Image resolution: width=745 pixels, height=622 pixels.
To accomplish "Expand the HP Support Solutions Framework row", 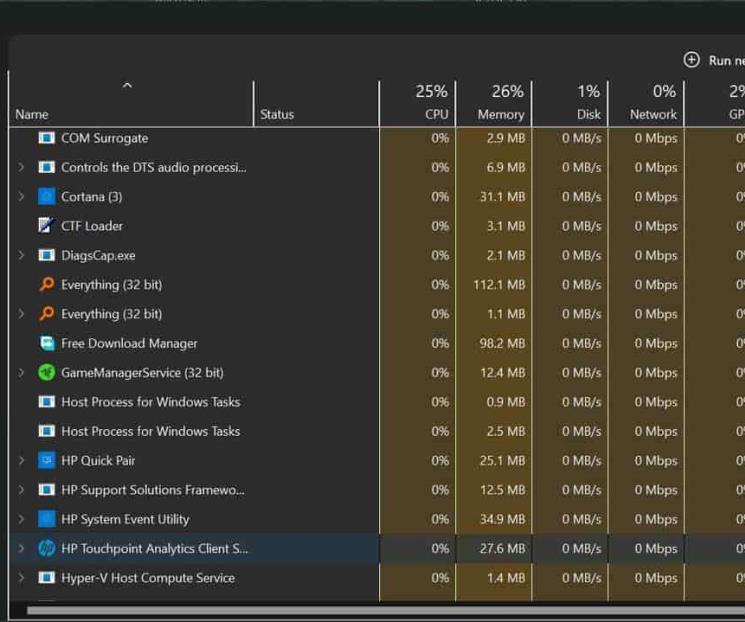I will 21,490.
